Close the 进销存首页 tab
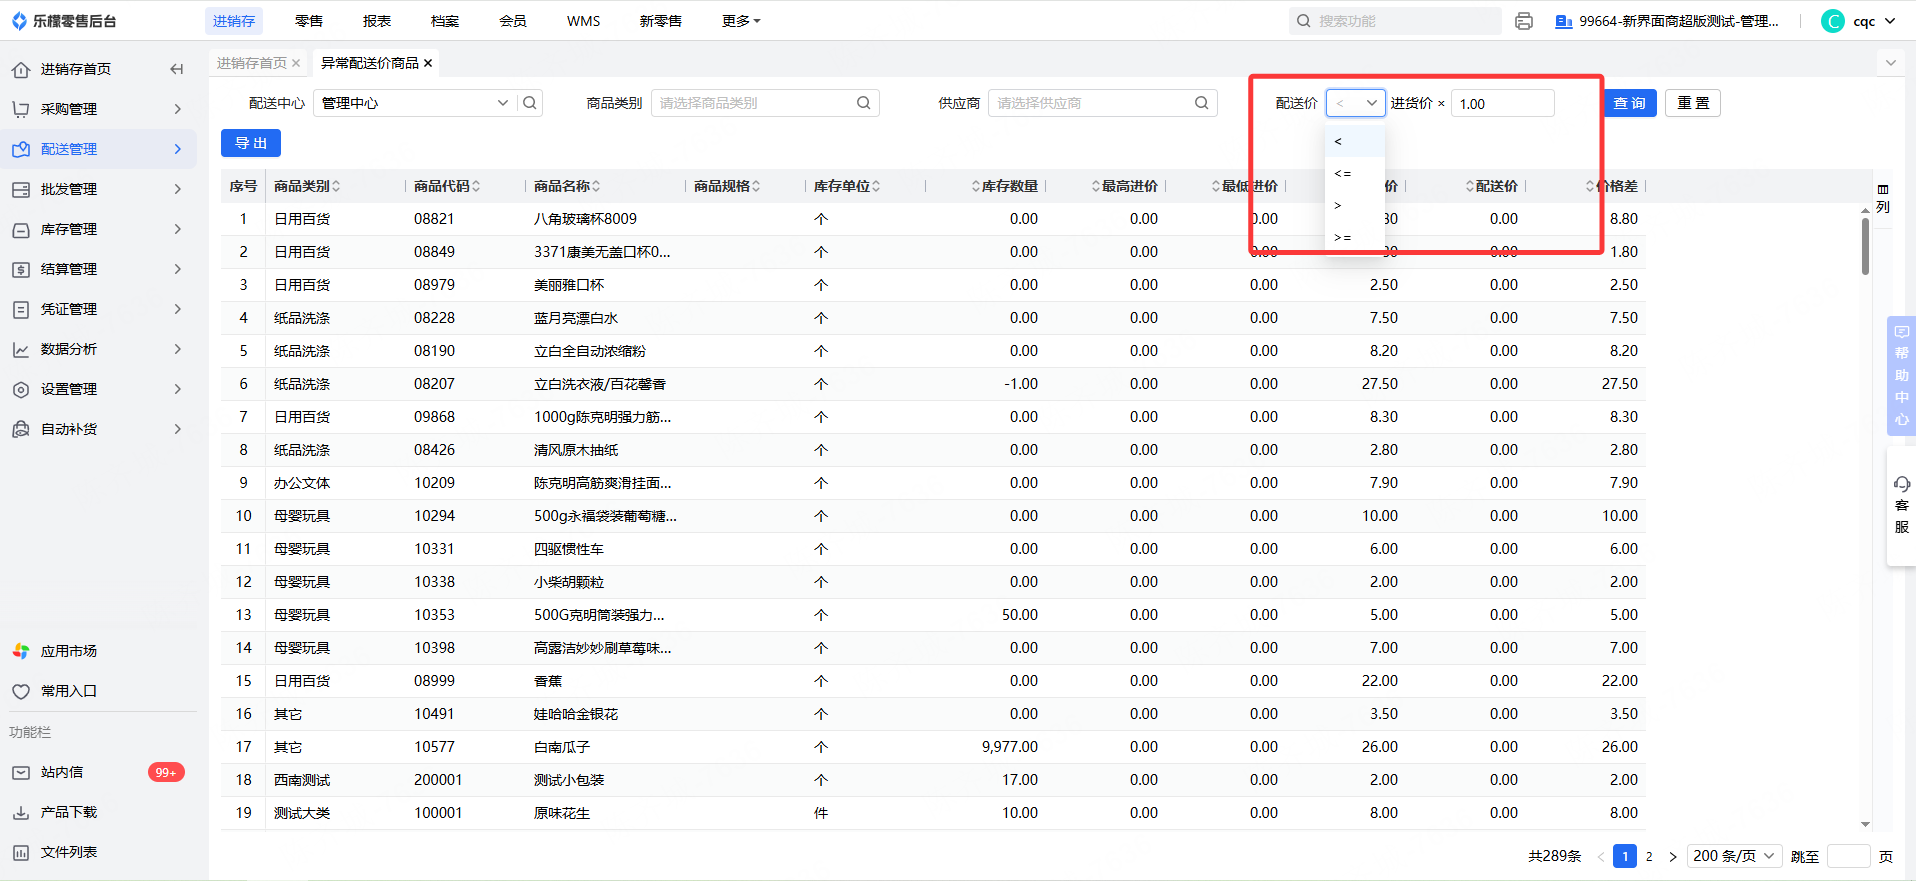Image resolution: width=1916 pixels, height=881 pixels. 296,63
